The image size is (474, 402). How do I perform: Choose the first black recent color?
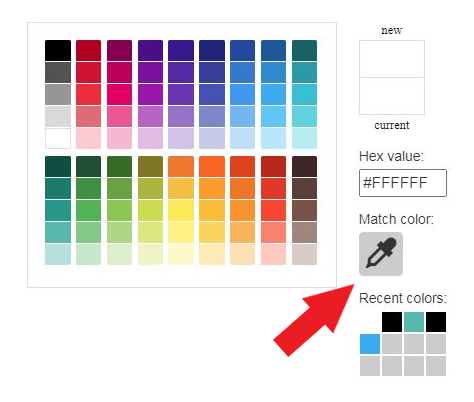(x=392, y=322)
